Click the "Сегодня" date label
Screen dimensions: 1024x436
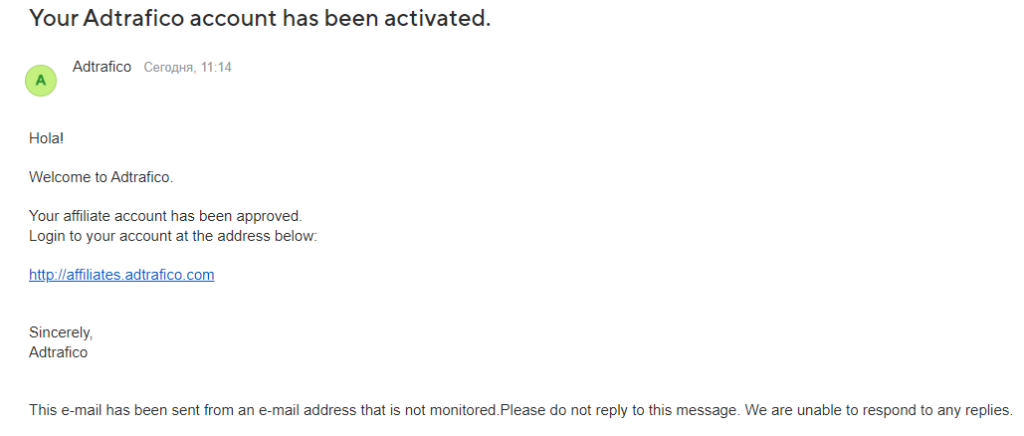coord(167,67)
